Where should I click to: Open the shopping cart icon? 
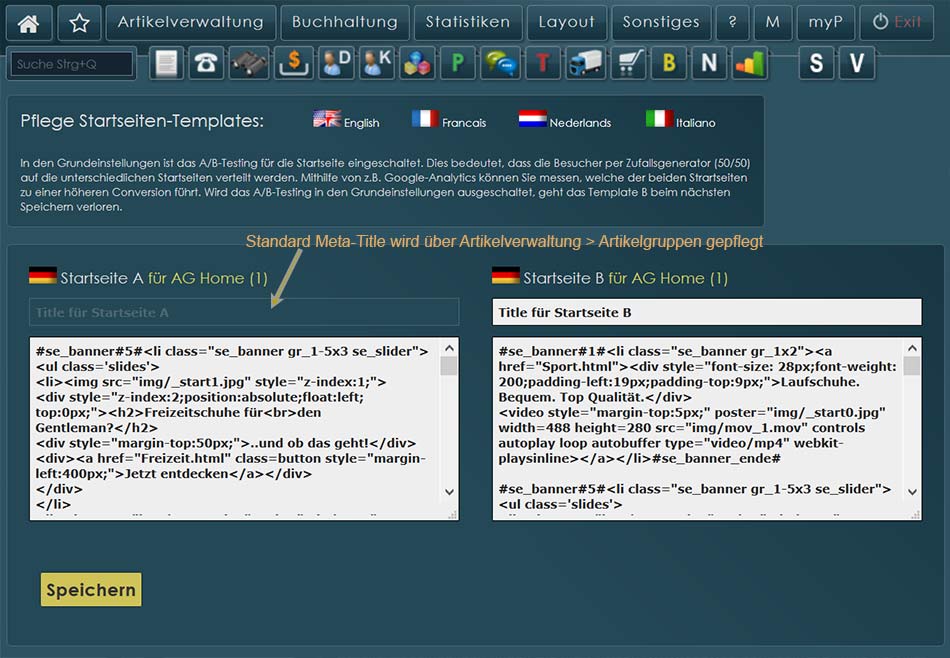(628, 63)
